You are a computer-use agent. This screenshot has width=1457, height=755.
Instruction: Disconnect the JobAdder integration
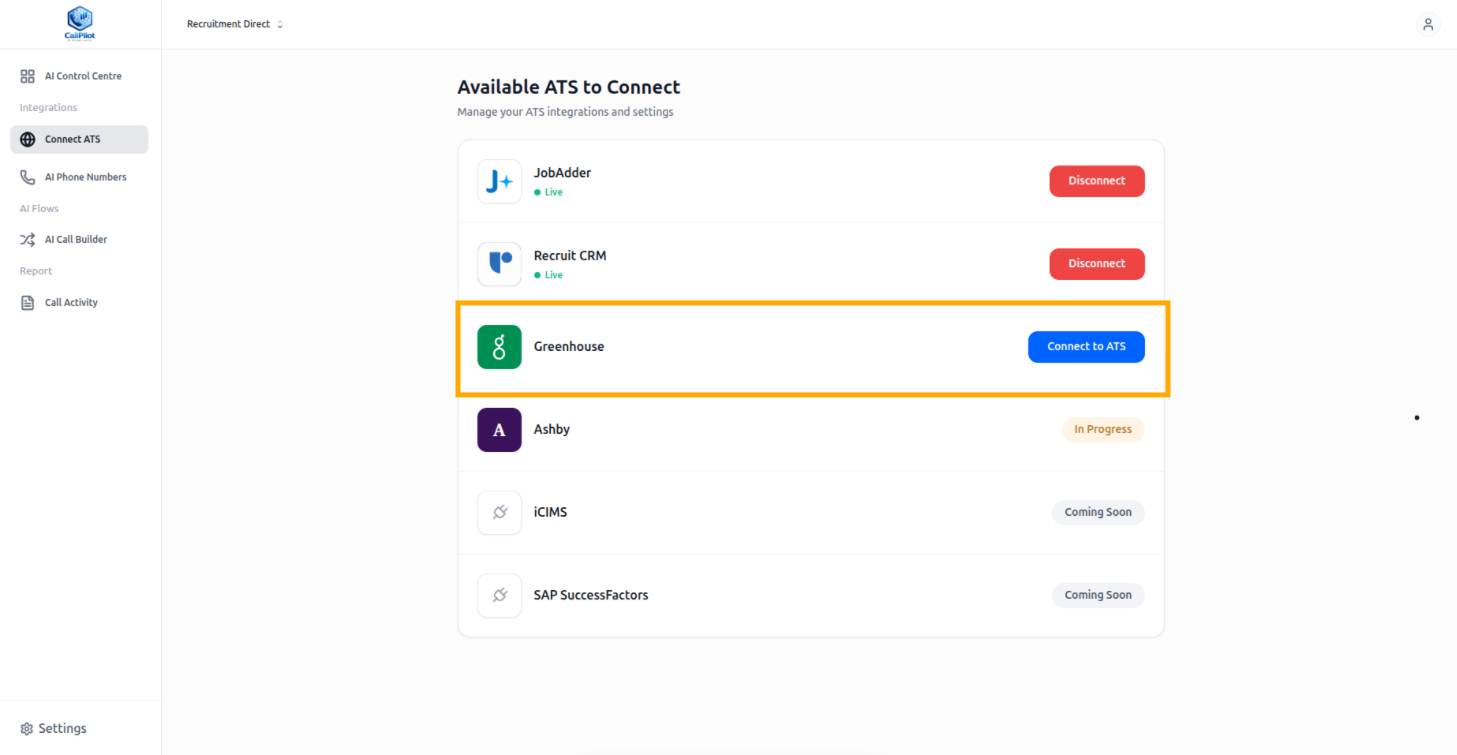click(x=1096, y=181)
